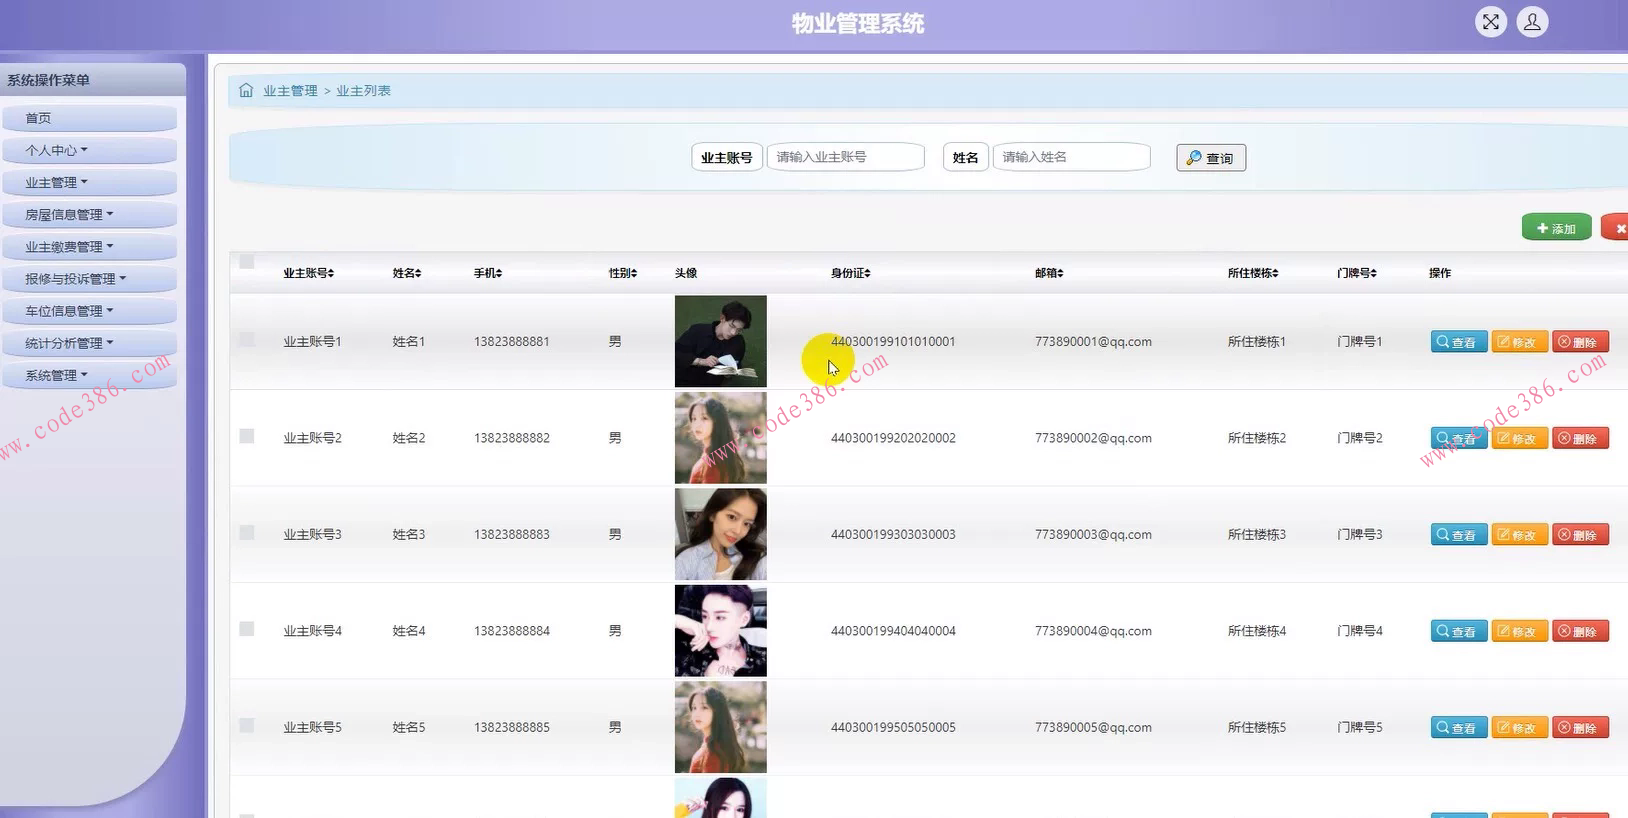This screenshot has width=1628, height=818.
Task: Click 业主列表 breadcrumb link
Action: point(363,91)
